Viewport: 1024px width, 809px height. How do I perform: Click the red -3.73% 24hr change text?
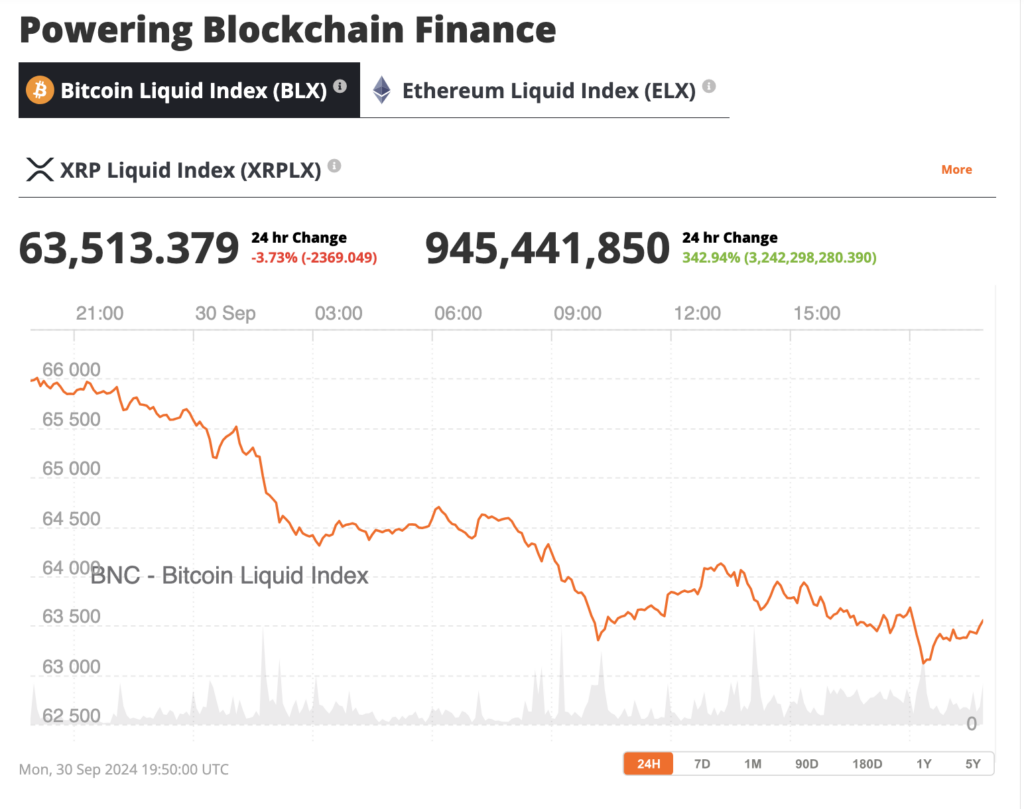[314, 257]
